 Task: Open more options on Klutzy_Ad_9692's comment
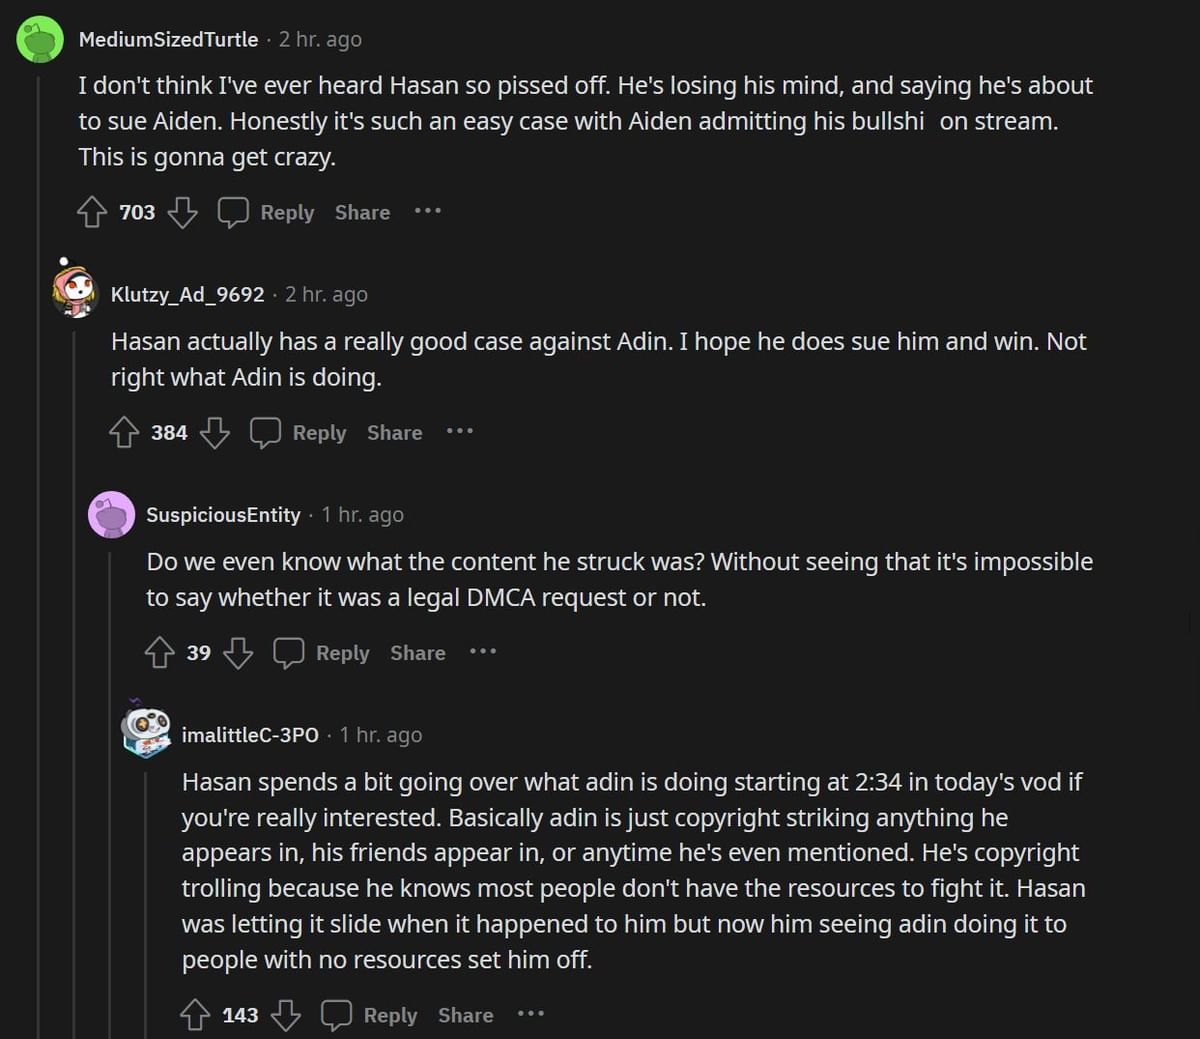coord(460,431)
